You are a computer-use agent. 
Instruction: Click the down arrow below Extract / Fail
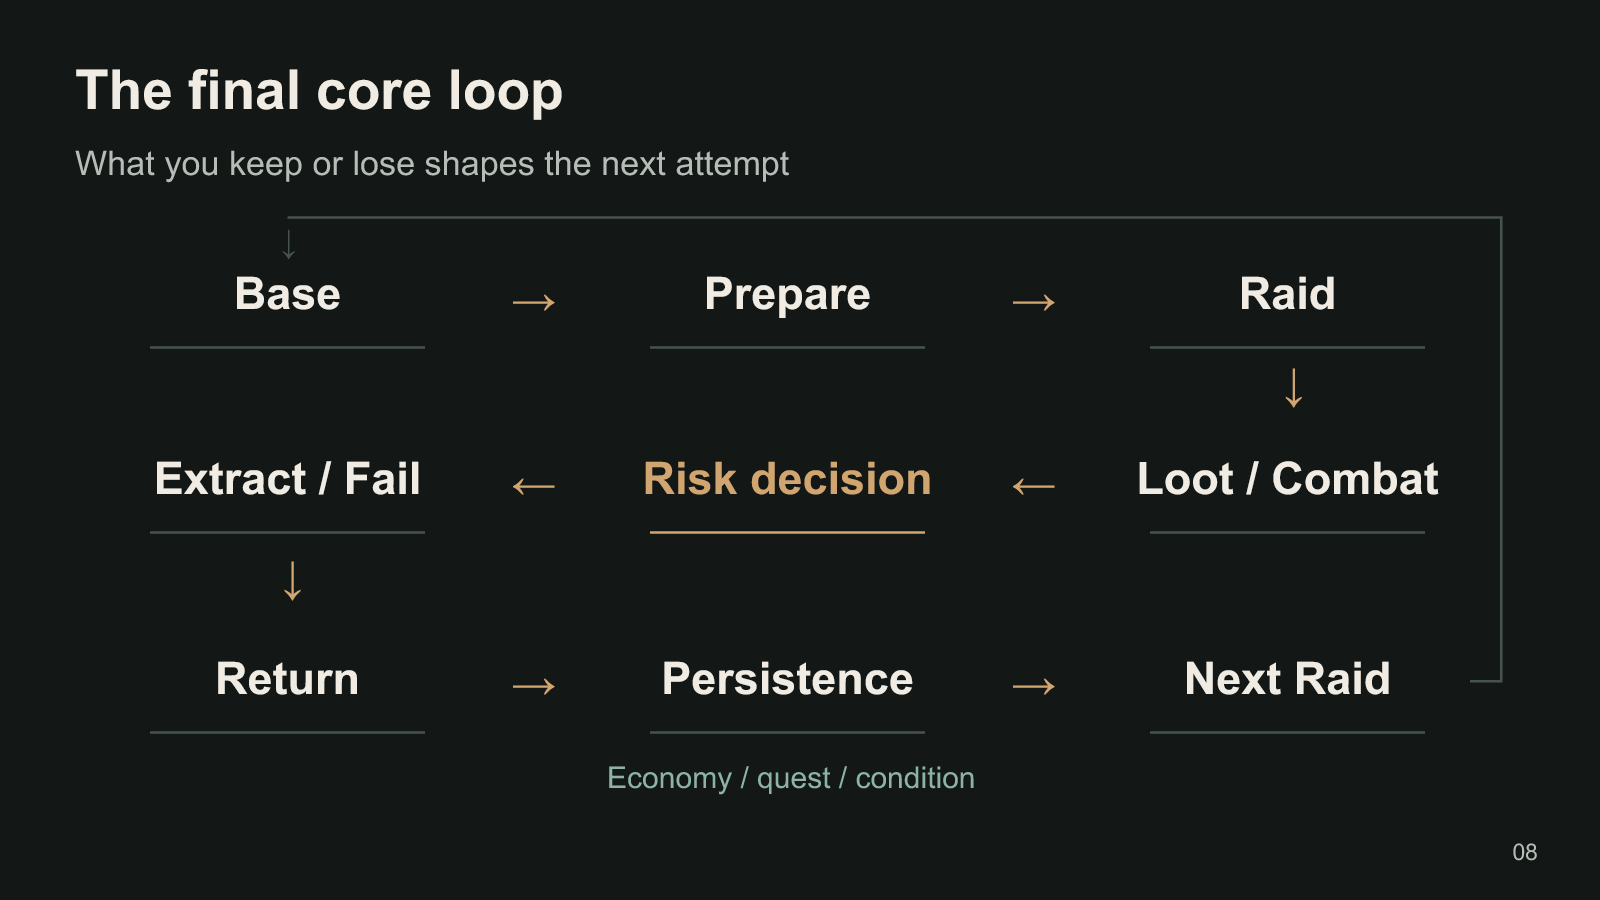[292, 581]
